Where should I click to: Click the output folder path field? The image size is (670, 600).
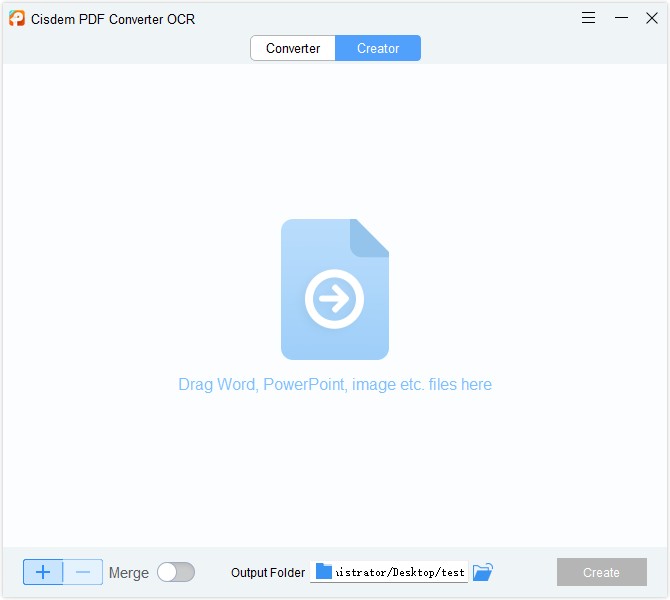click(400, 572)
